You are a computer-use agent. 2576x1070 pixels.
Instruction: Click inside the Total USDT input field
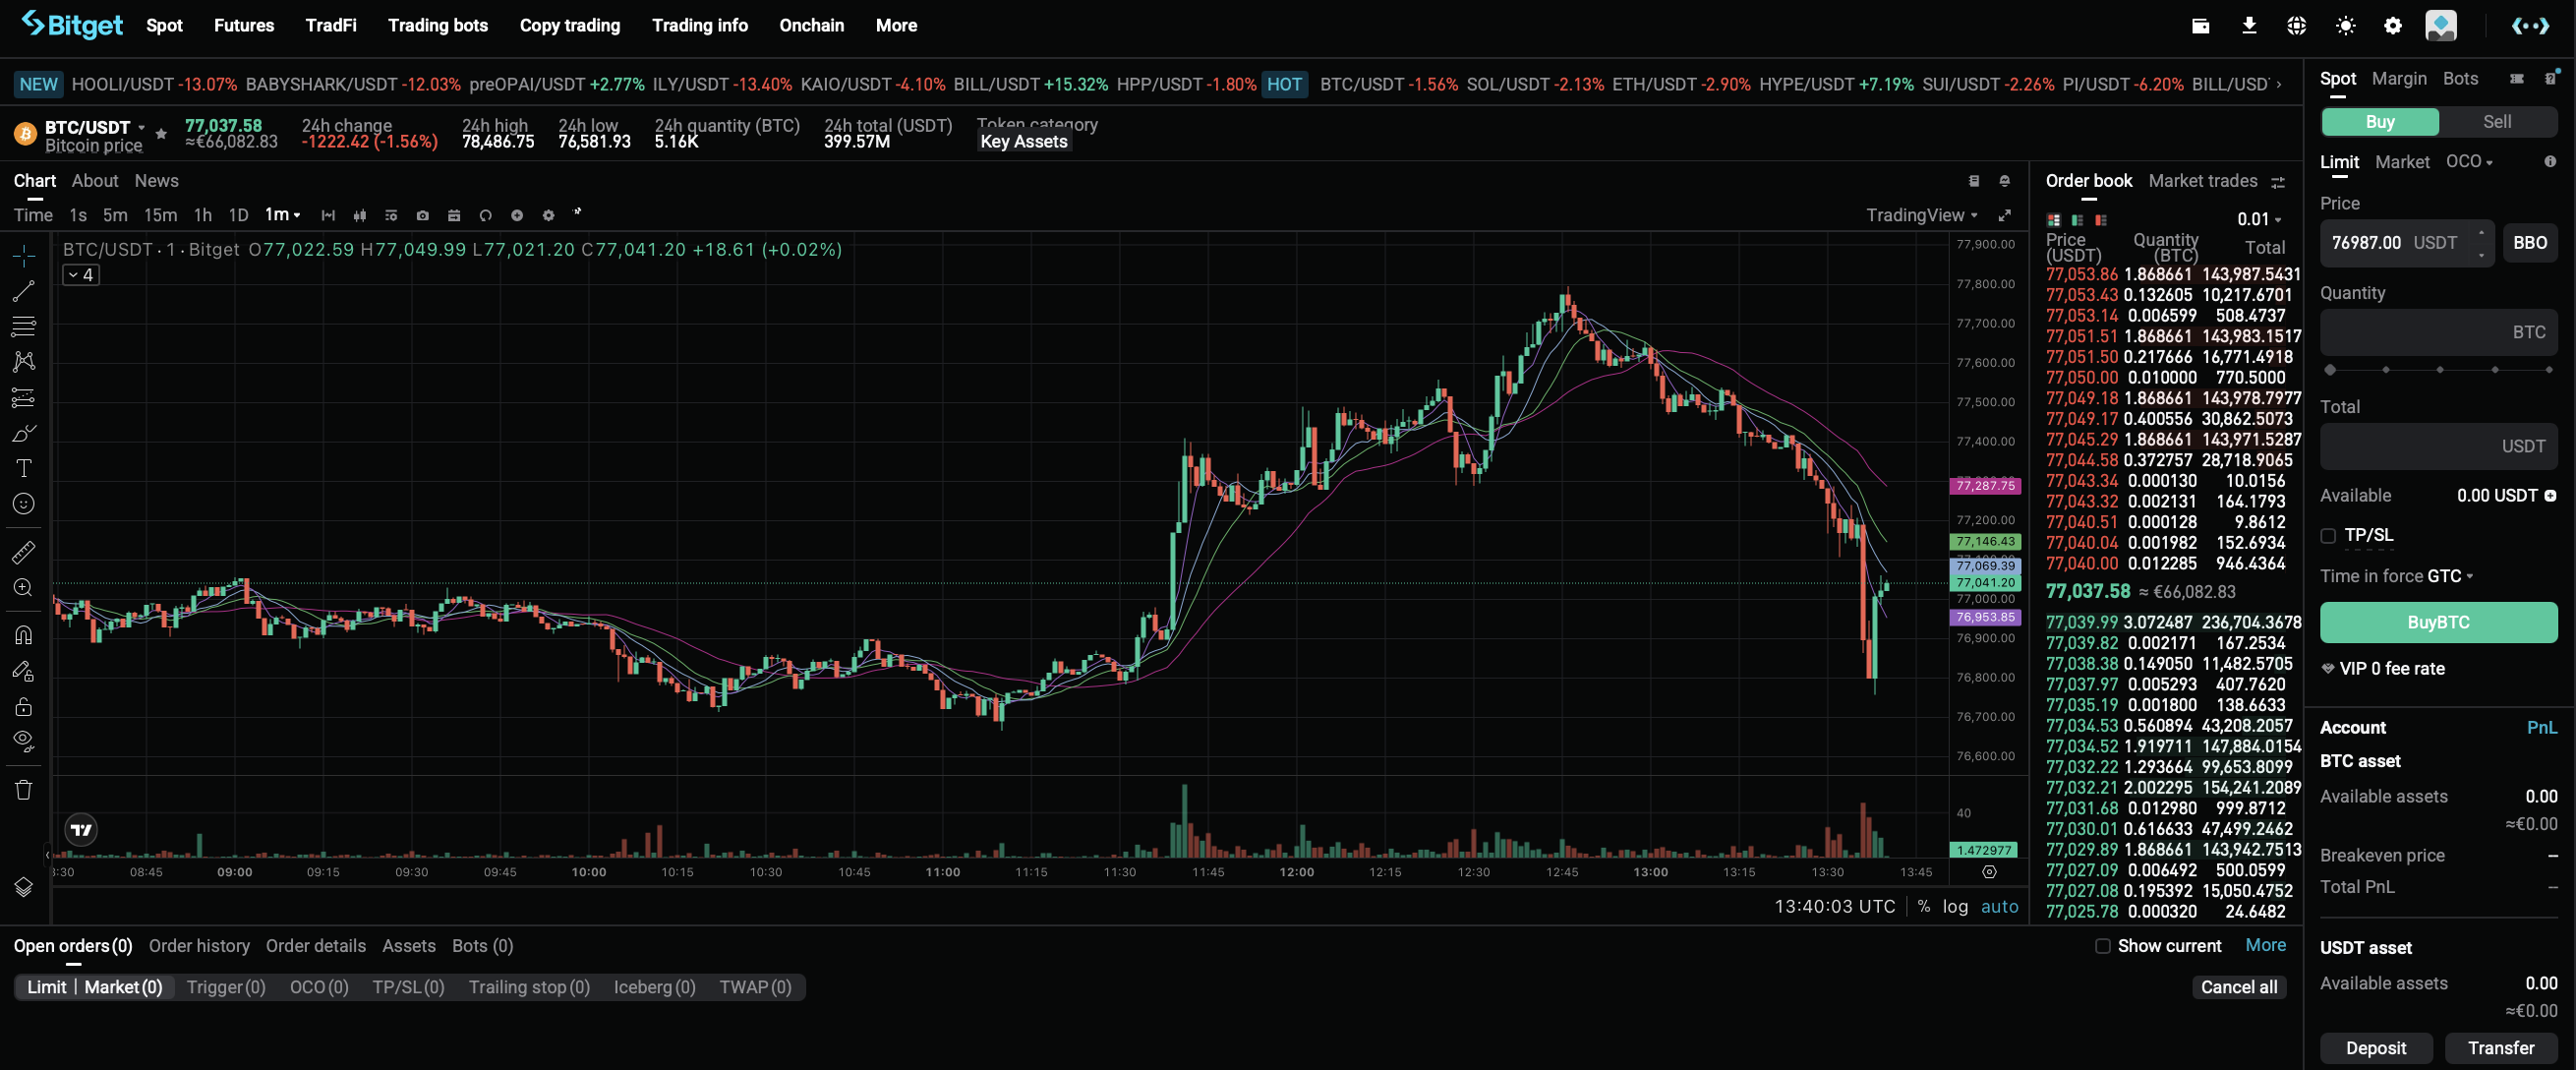2438,446
